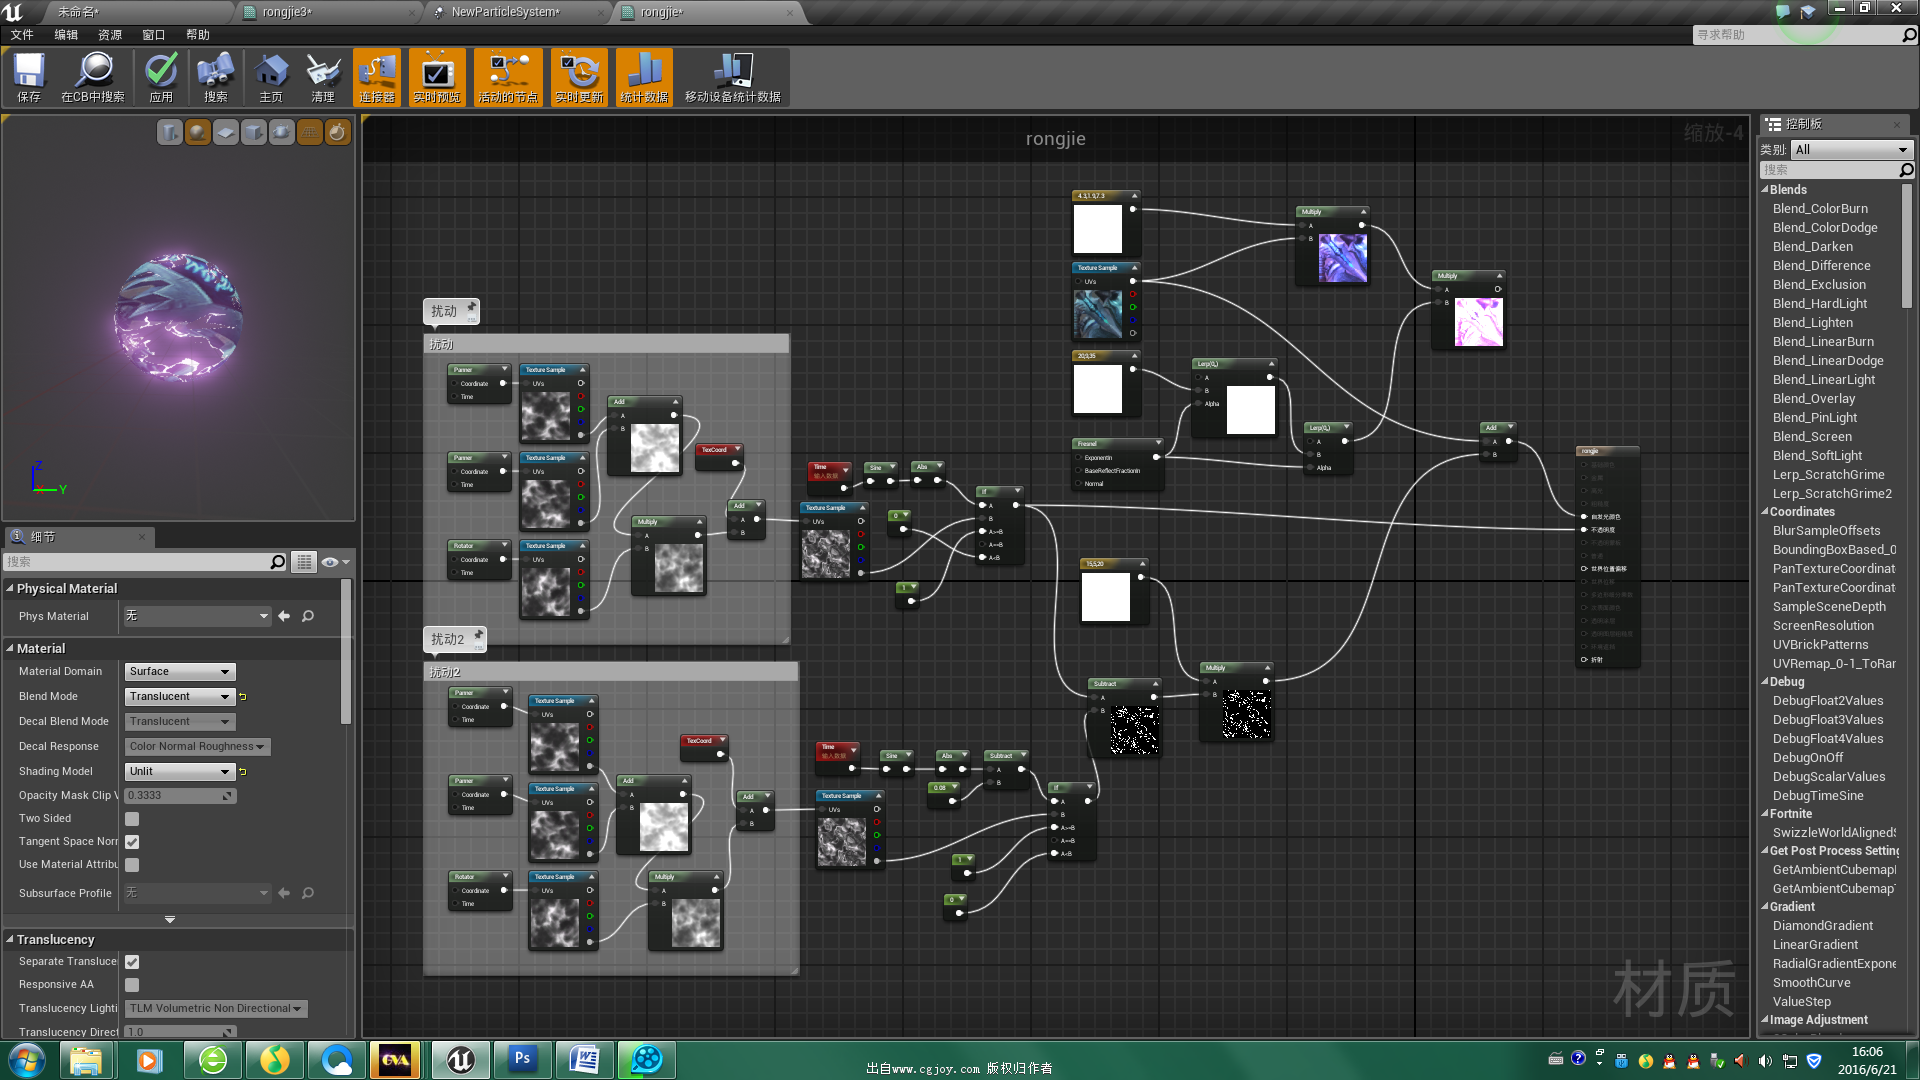Open Word from Windows taskbar
The image size is (1920, 1080).
pos(584,1060)
